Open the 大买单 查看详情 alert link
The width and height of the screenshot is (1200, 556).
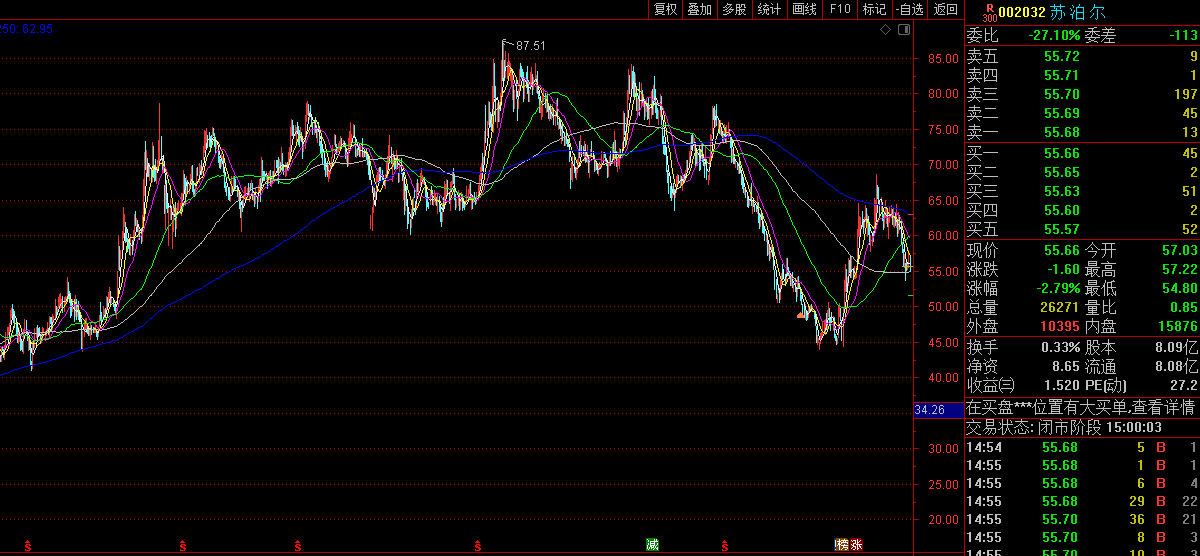pos(1081,407)
